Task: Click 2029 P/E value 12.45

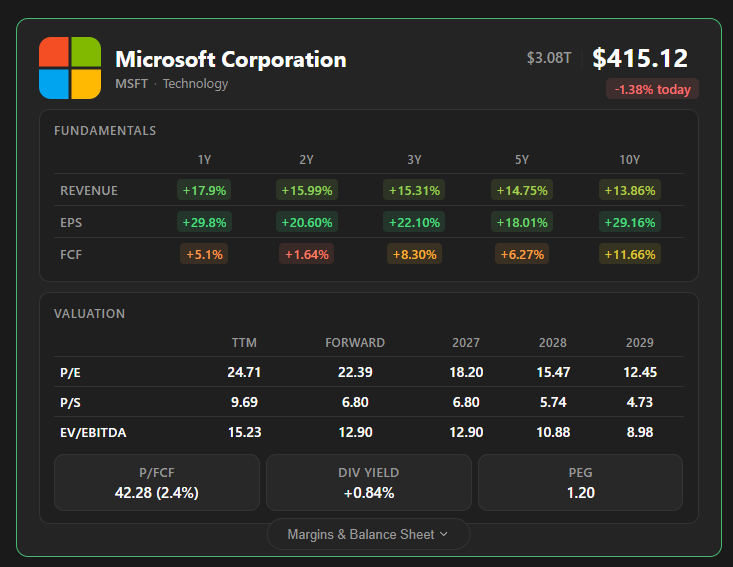Action: (640, 372)
